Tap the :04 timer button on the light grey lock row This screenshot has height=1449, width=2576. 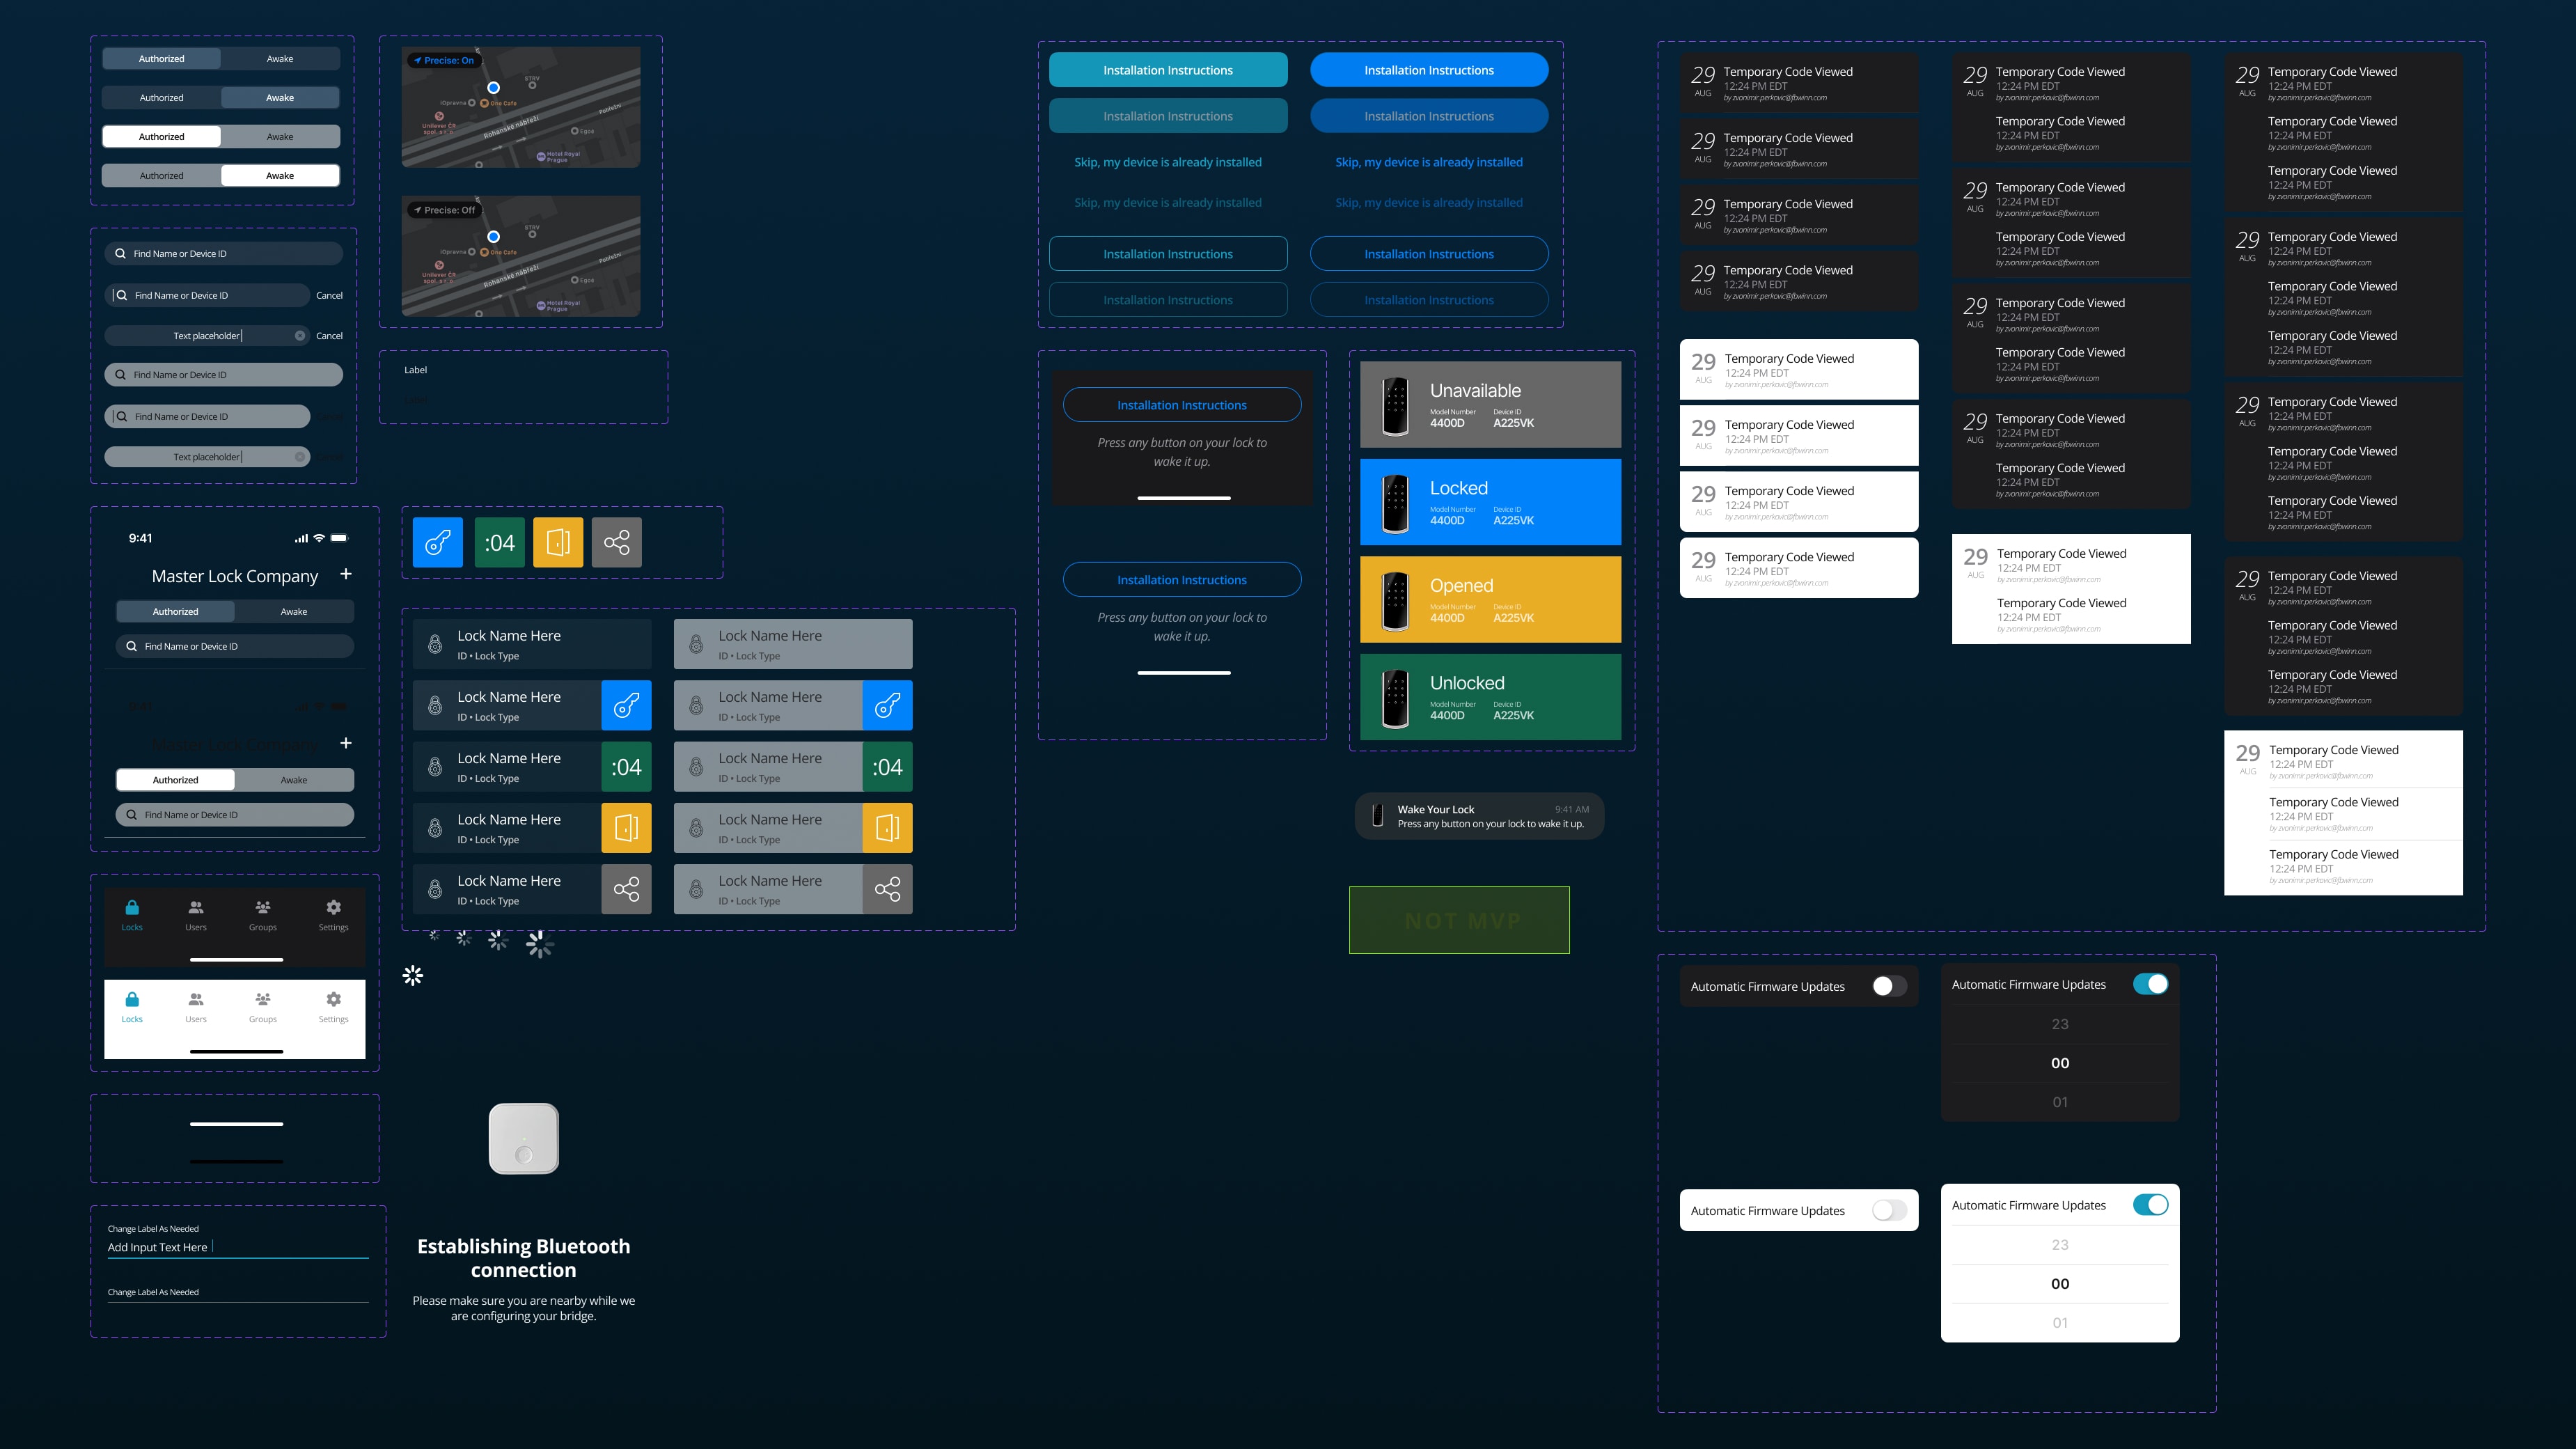887,767
